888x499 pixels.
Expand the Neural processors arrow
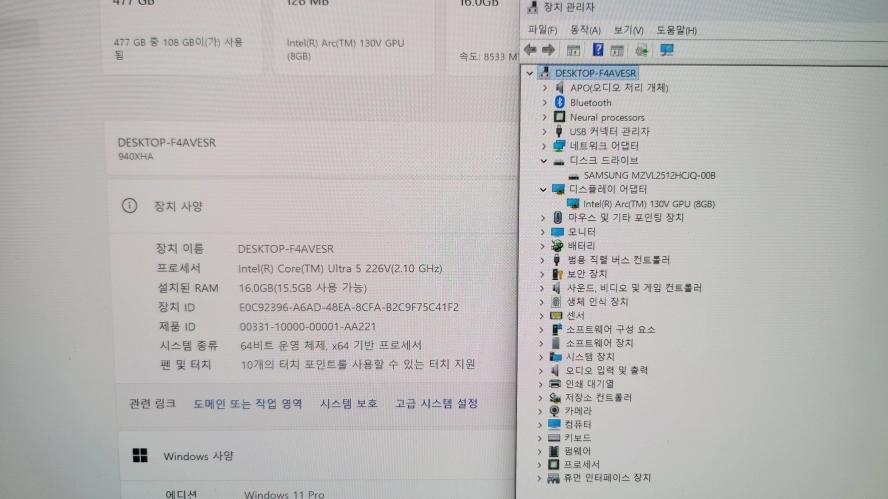coord(545,117)
